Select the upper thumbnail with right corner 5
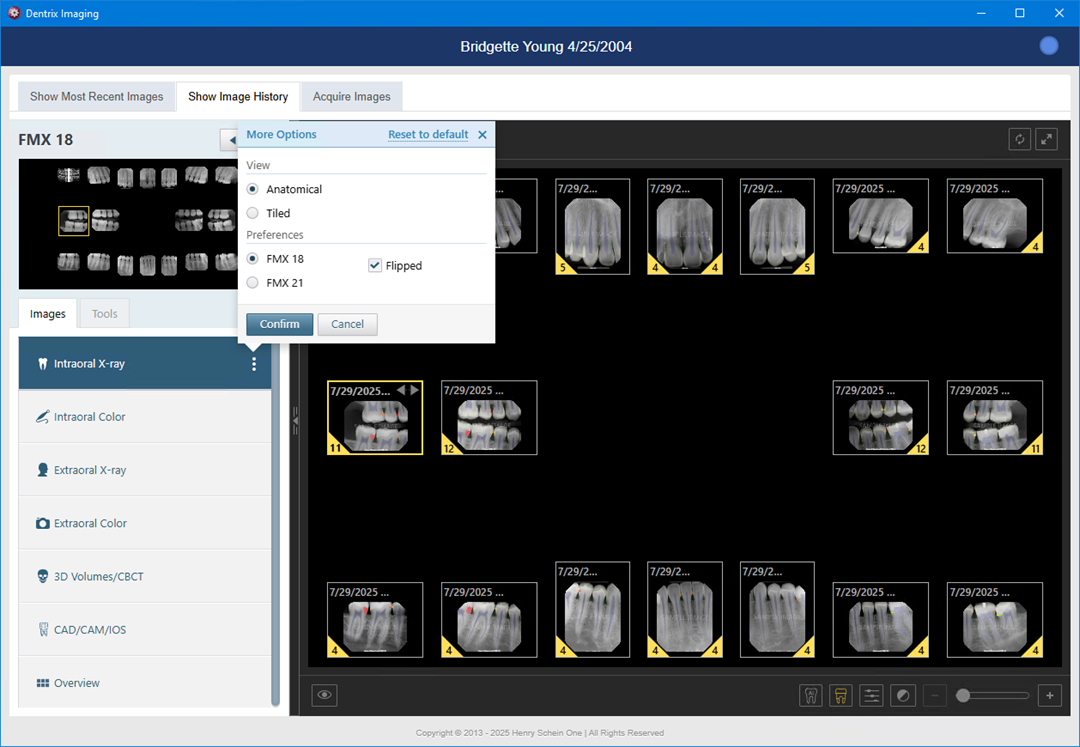 point(777,227)
